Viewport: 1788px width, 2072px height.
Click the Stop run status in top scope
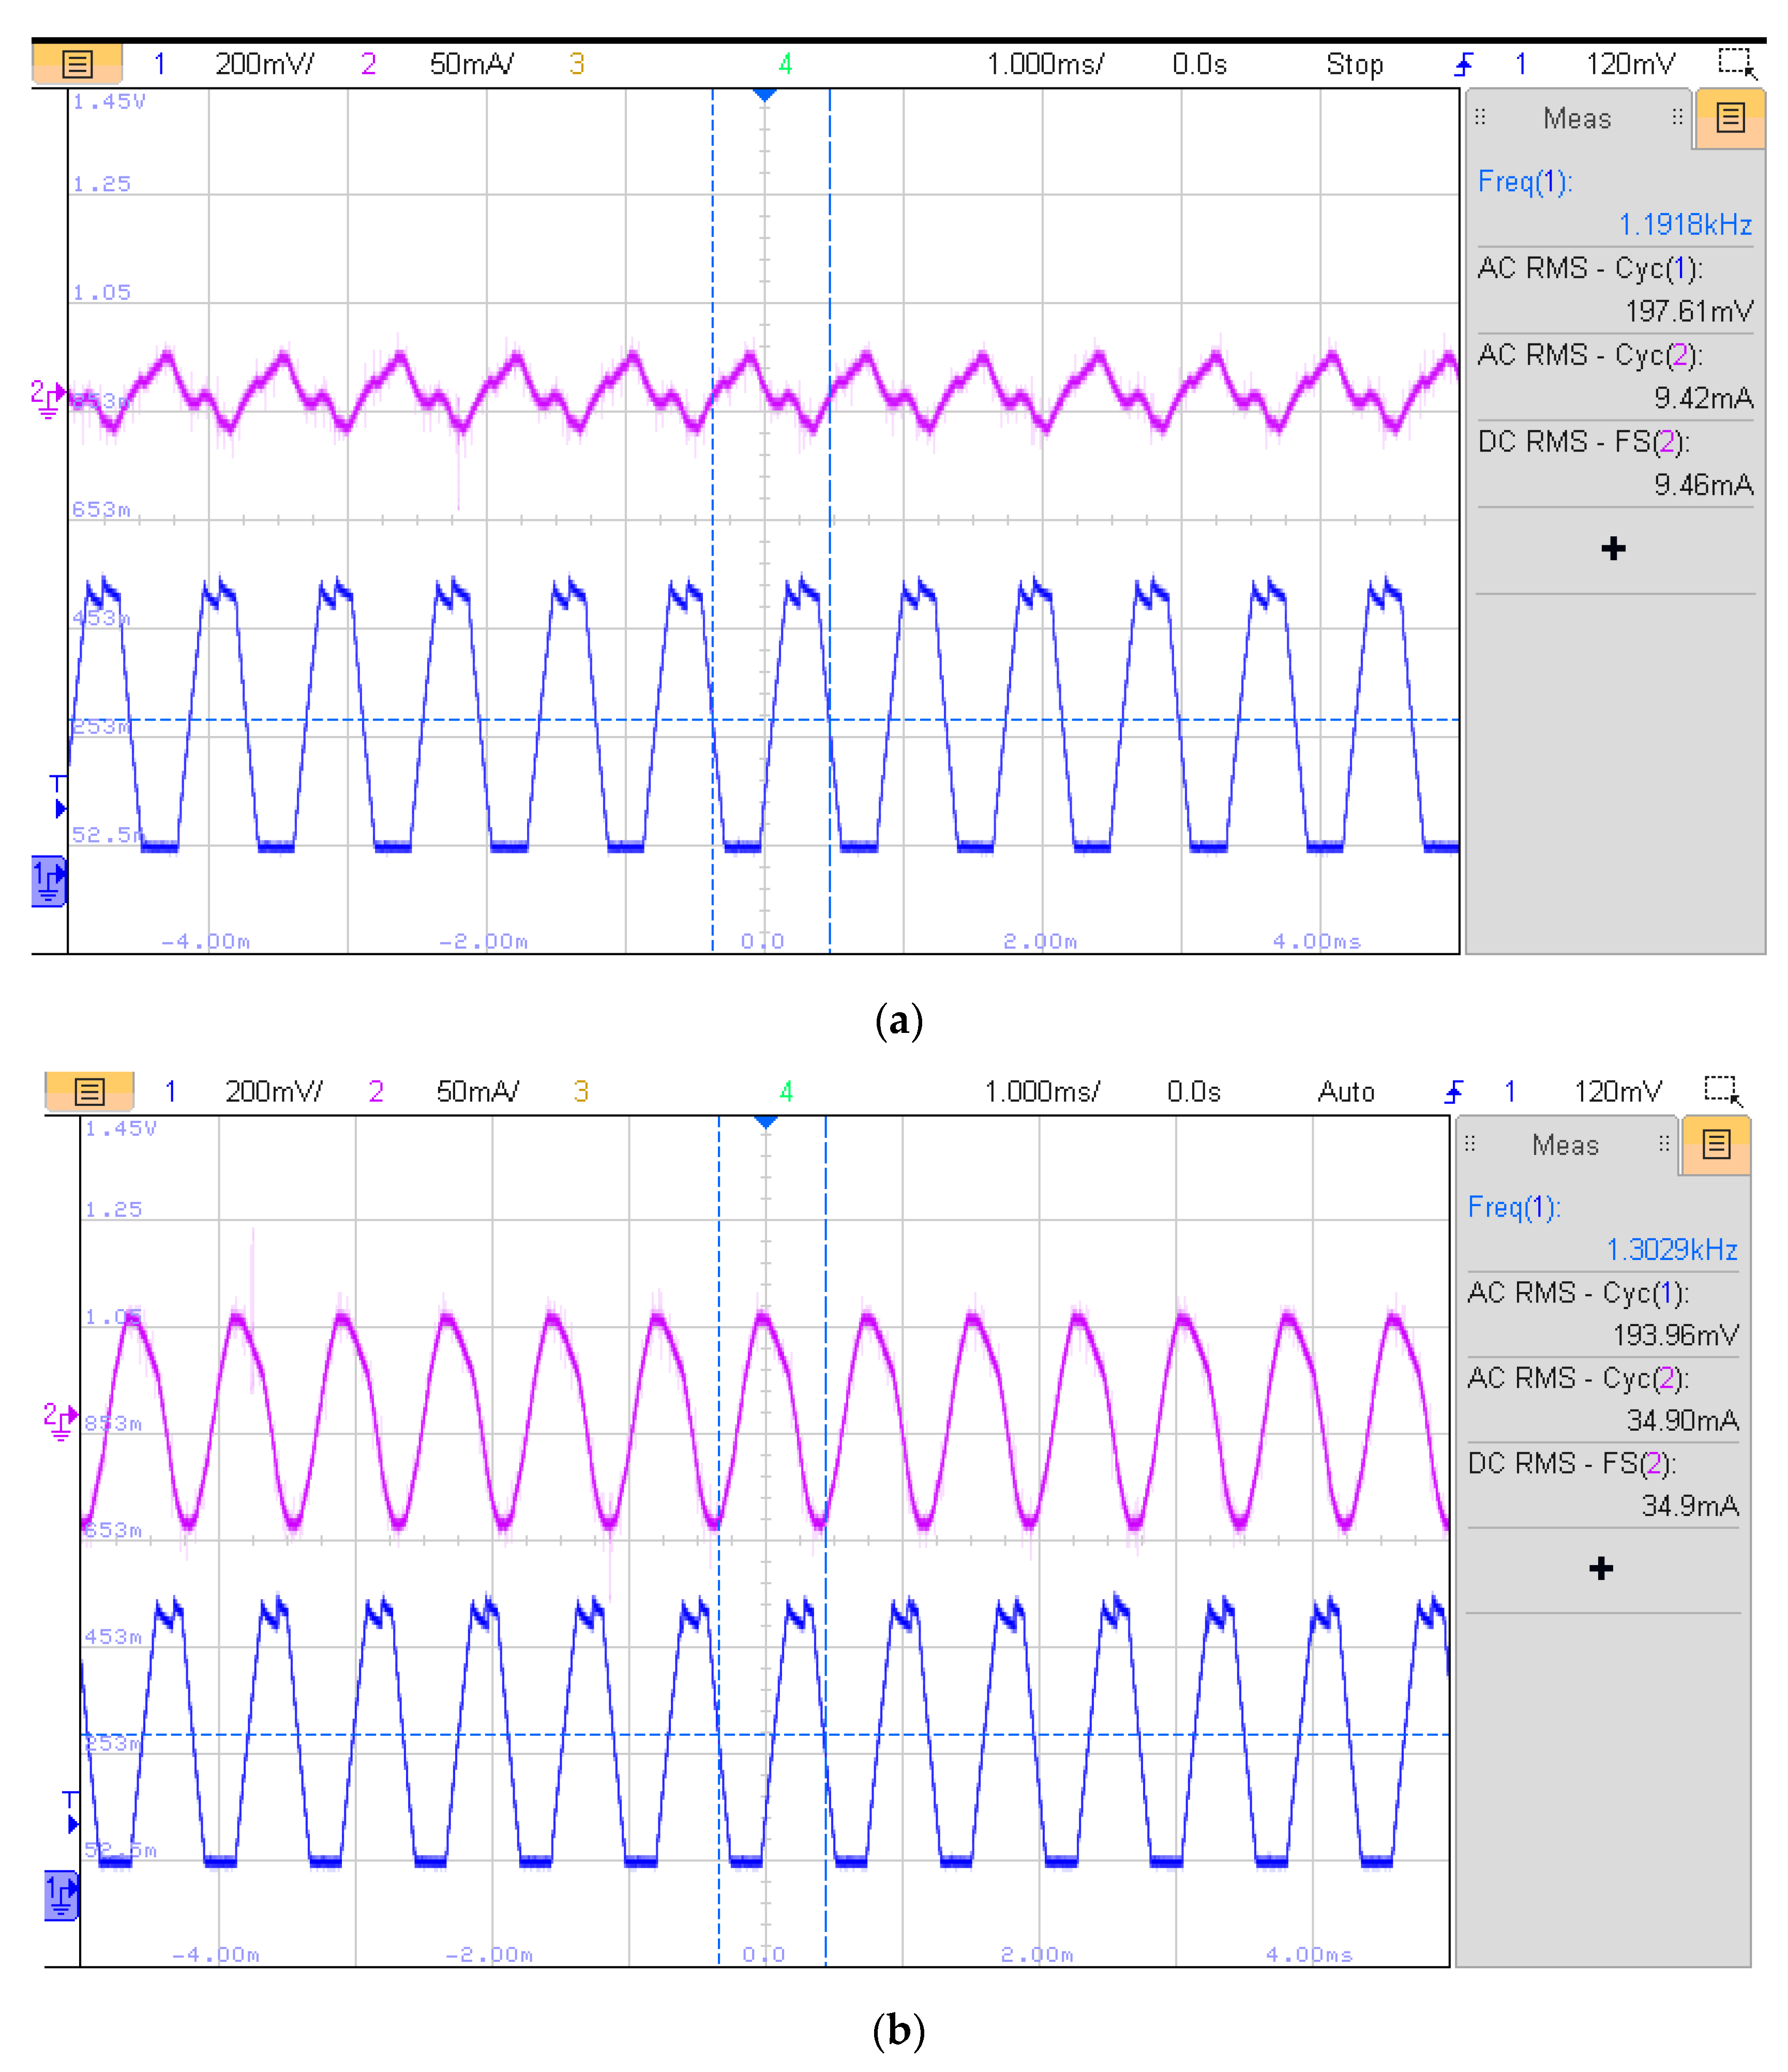click(x=1354, y=64)
